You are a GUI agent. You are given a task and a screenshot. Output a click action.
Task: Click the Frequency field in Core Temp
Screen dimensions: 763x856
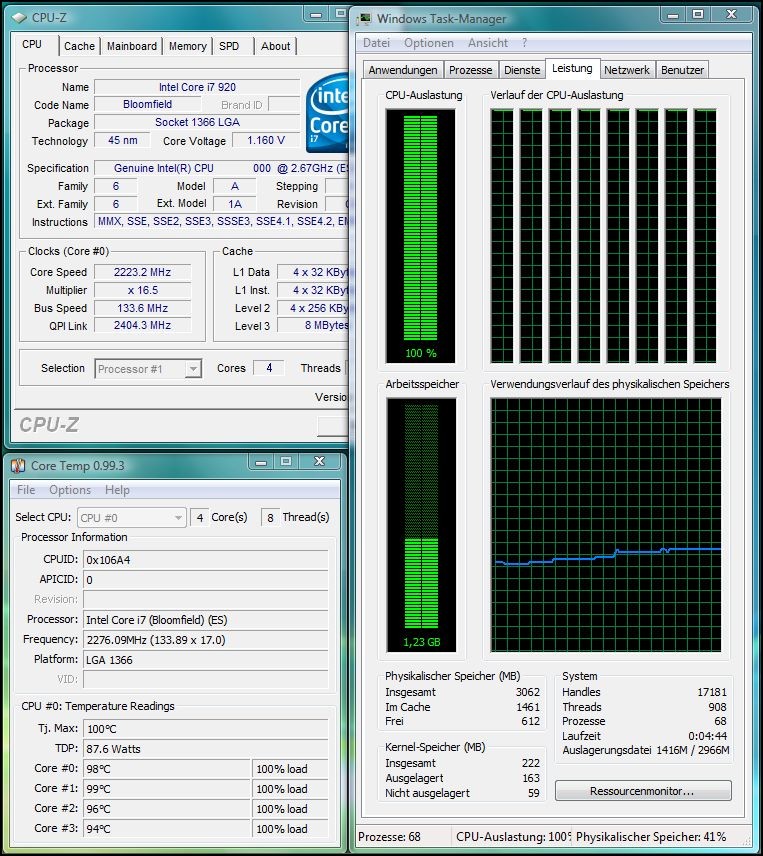click(205, 640)
